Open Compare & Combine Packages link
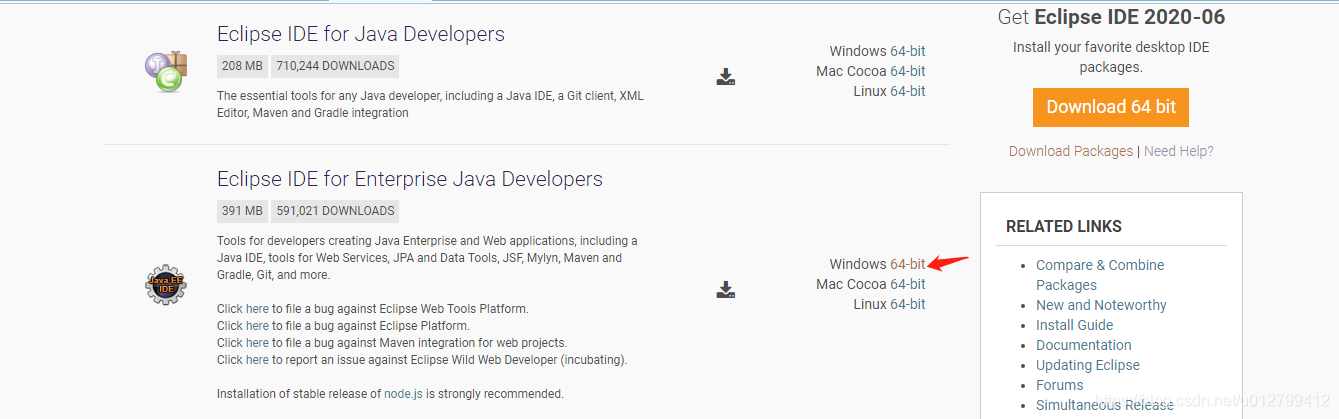 pos(1100,275)
